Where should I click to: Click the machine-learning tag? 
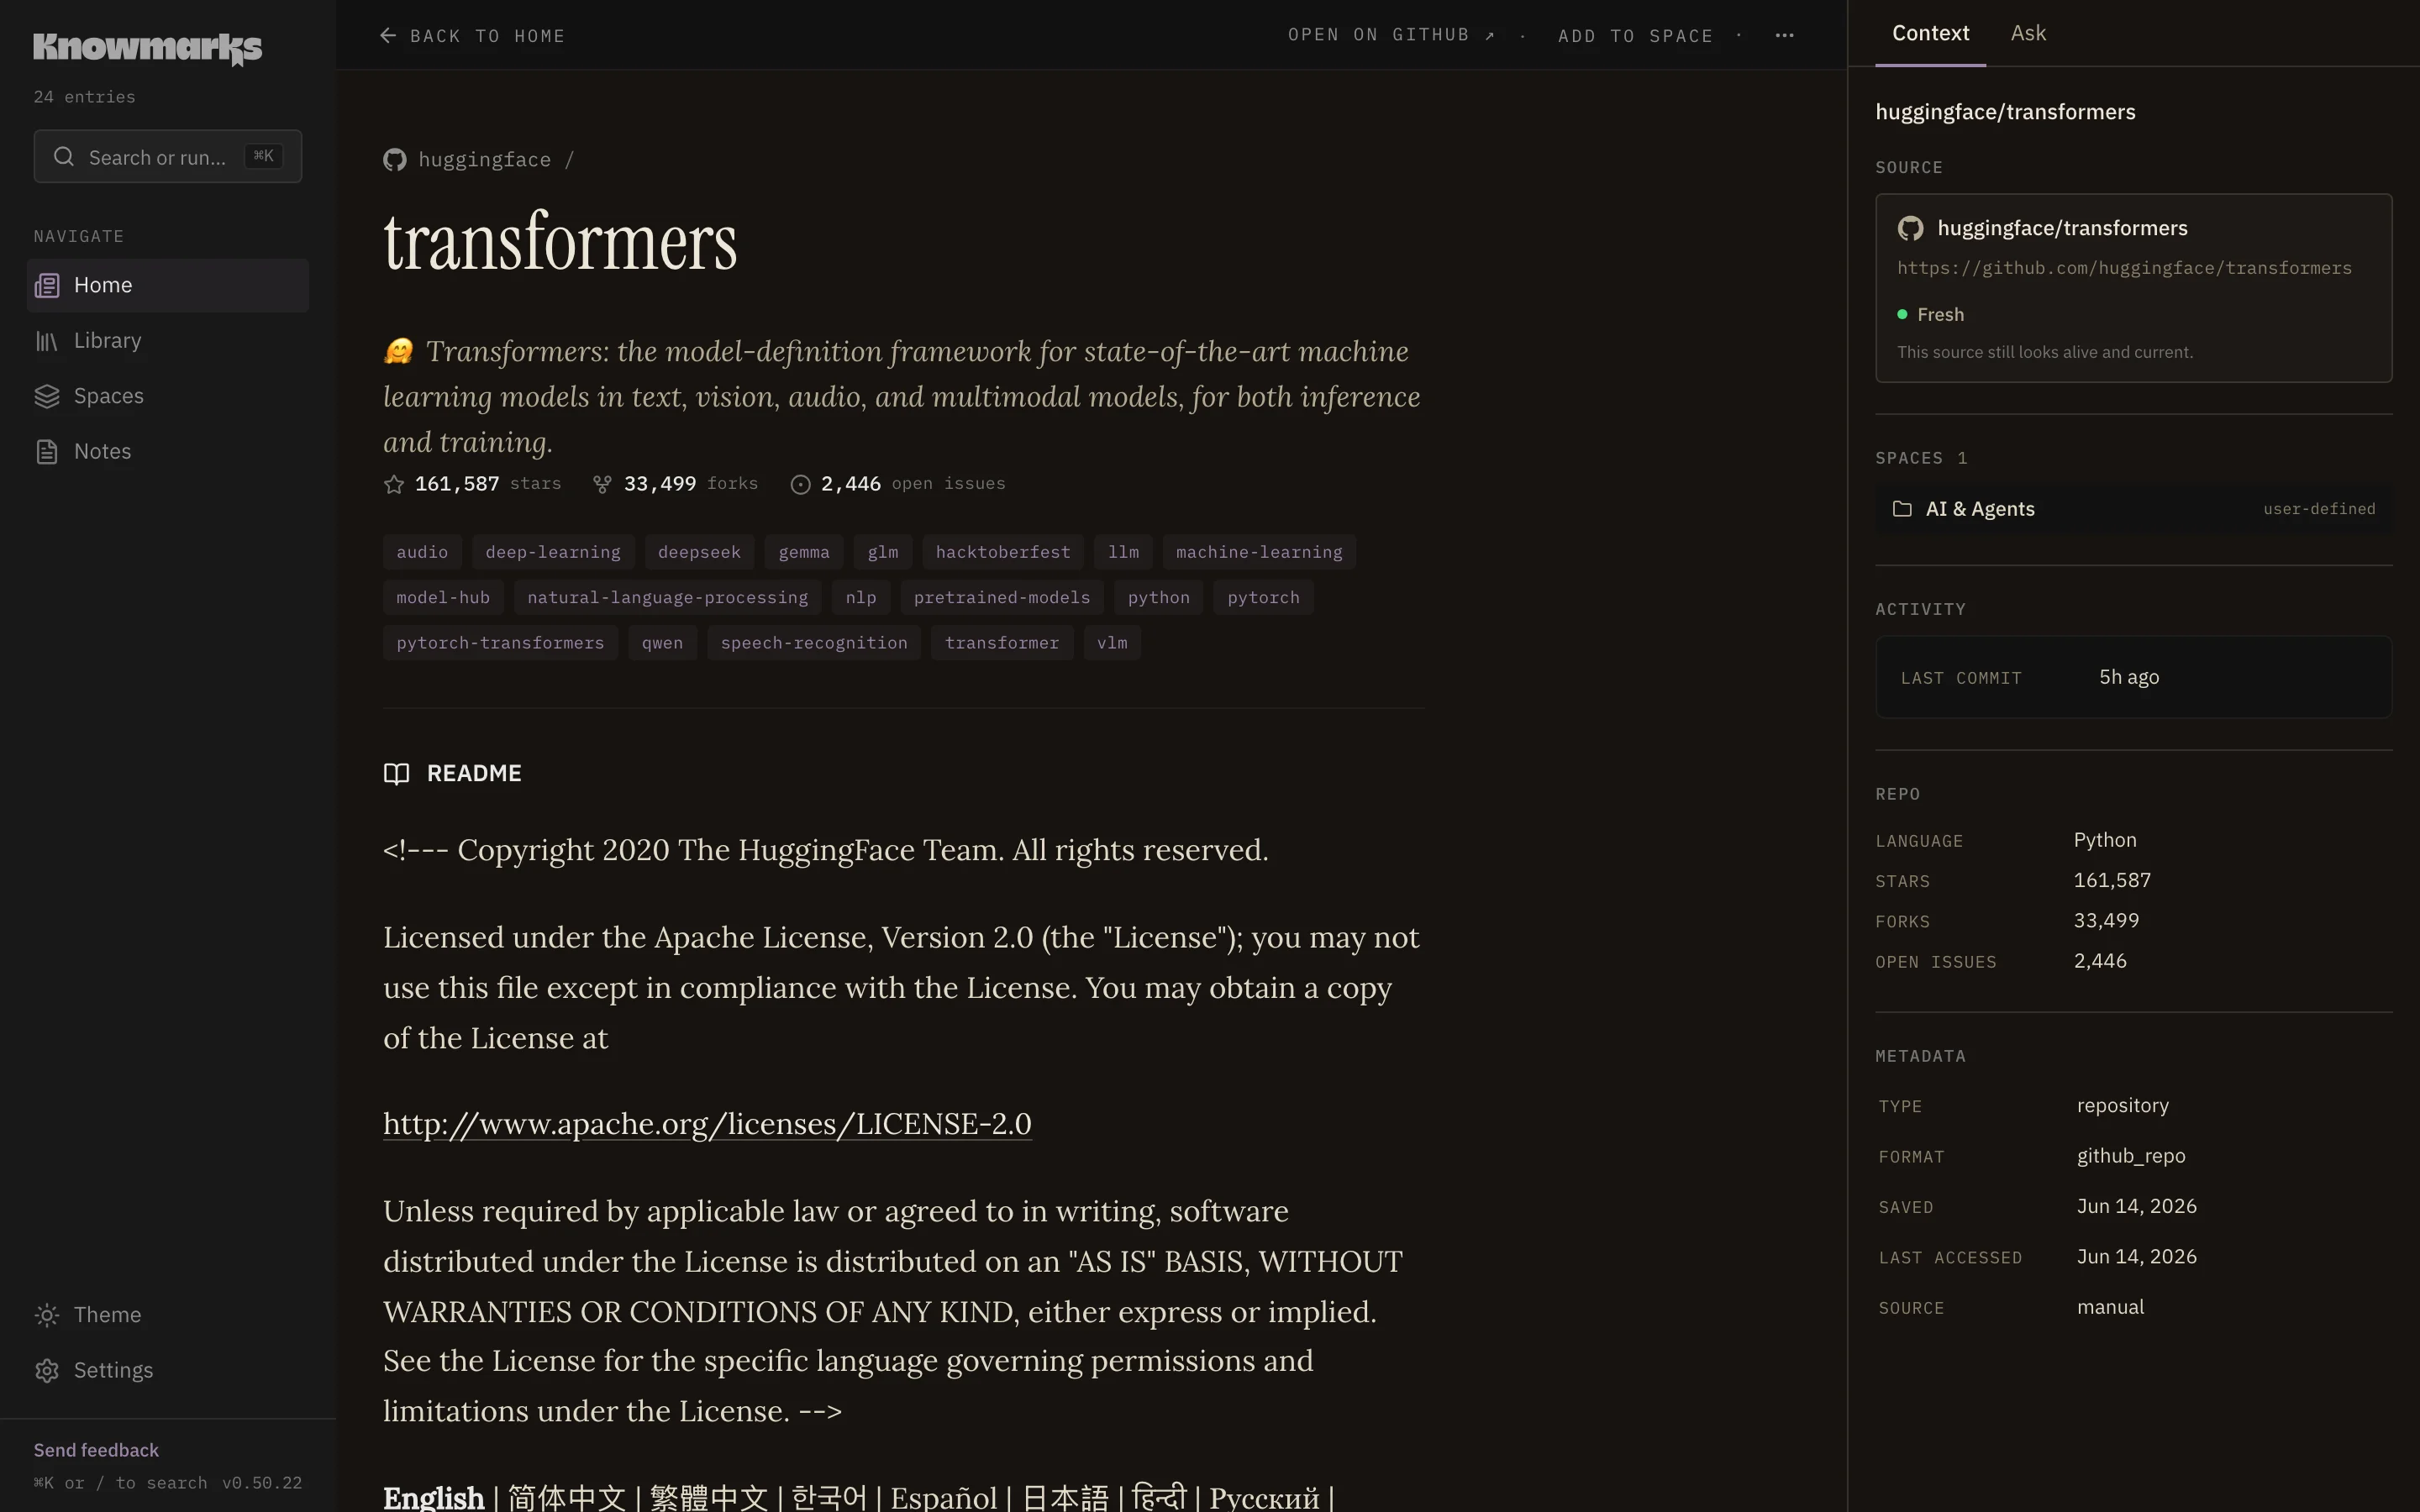1259,552
